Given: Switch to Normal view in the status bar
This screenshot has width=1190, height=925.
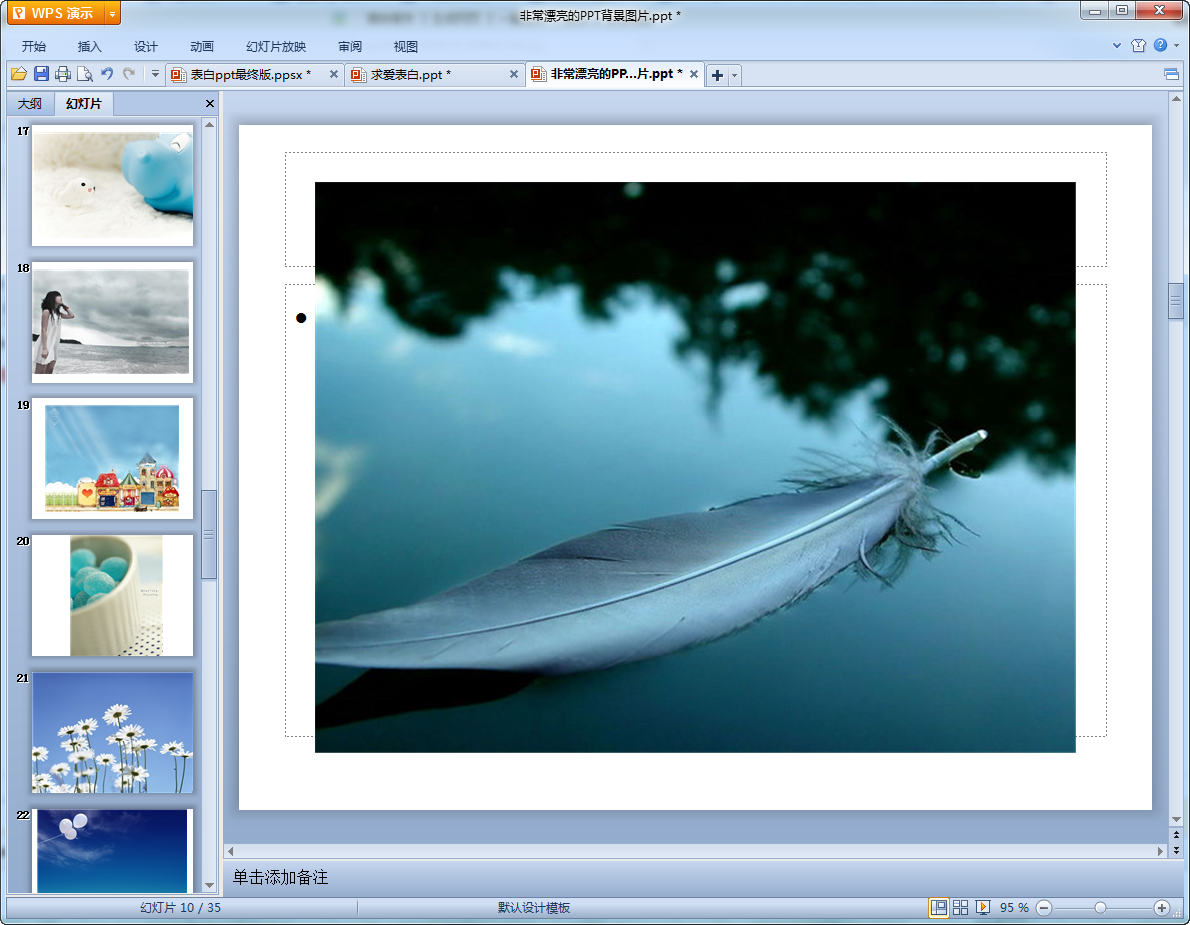Looking at the screenshot, I should 938,907.
